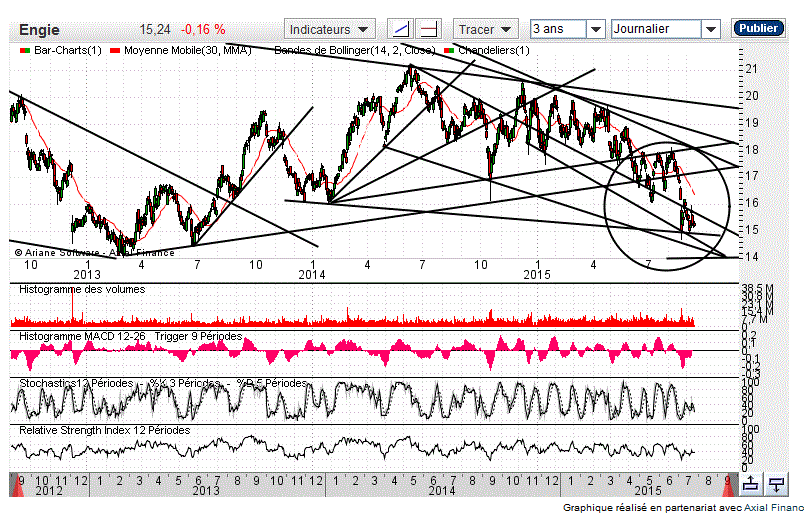This screenshot has height=518, width=804.
Task: Expand the 3 ans period selector
Action: tap(568, 29)
